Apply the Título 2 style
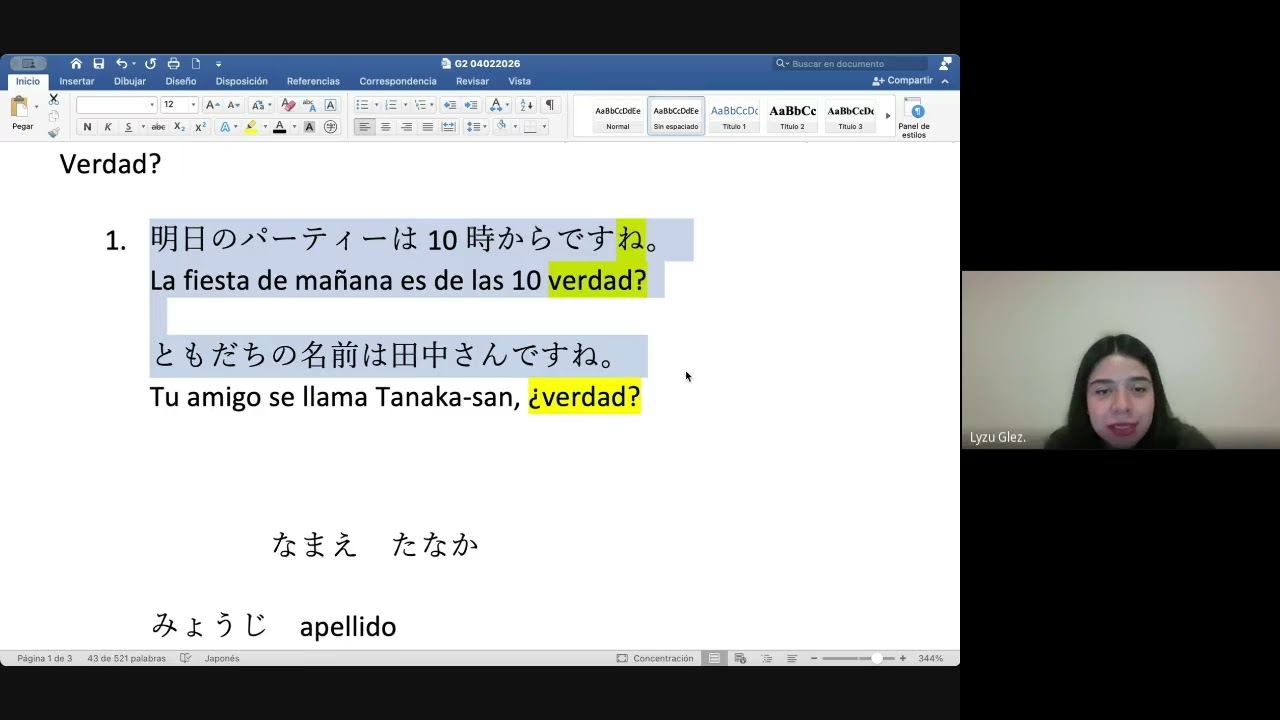The height and width of the screenshot is (720, 1280). (792, 116)
